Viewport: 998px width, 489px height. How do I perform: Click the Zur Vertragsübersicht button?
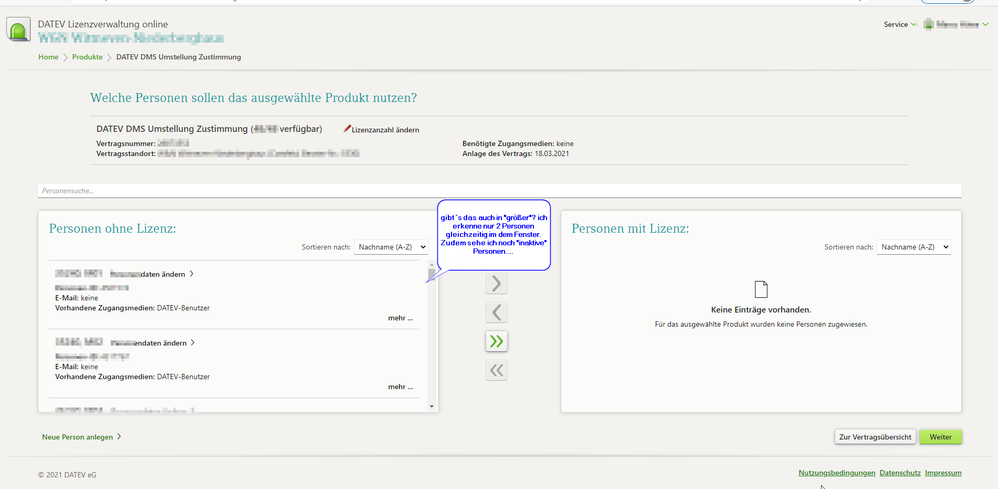(875, 437)
